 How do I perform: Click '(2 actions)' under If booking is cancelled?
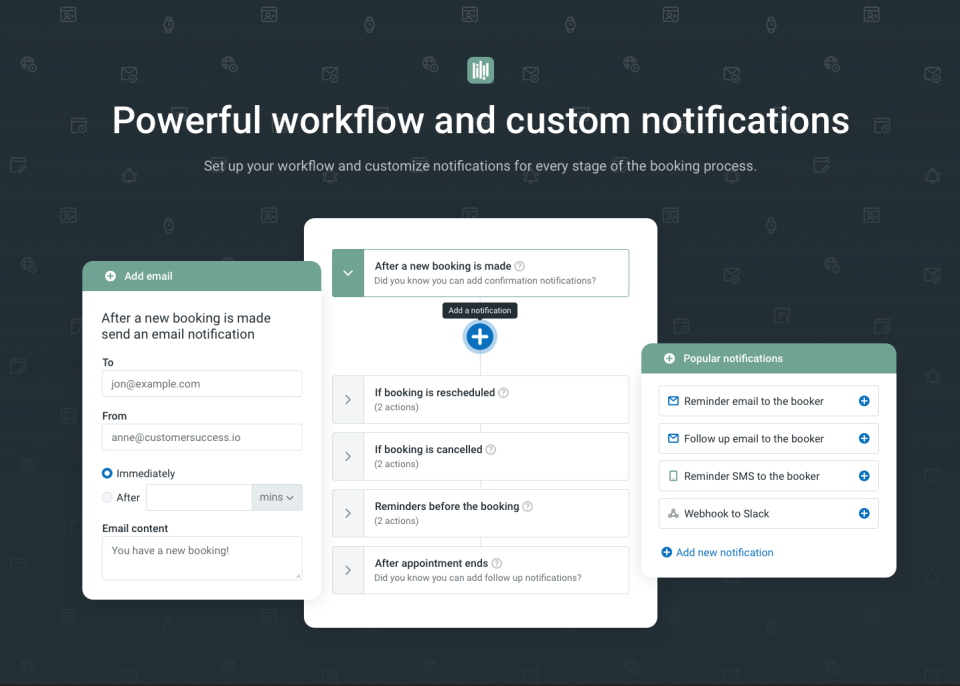pos(397,464)
